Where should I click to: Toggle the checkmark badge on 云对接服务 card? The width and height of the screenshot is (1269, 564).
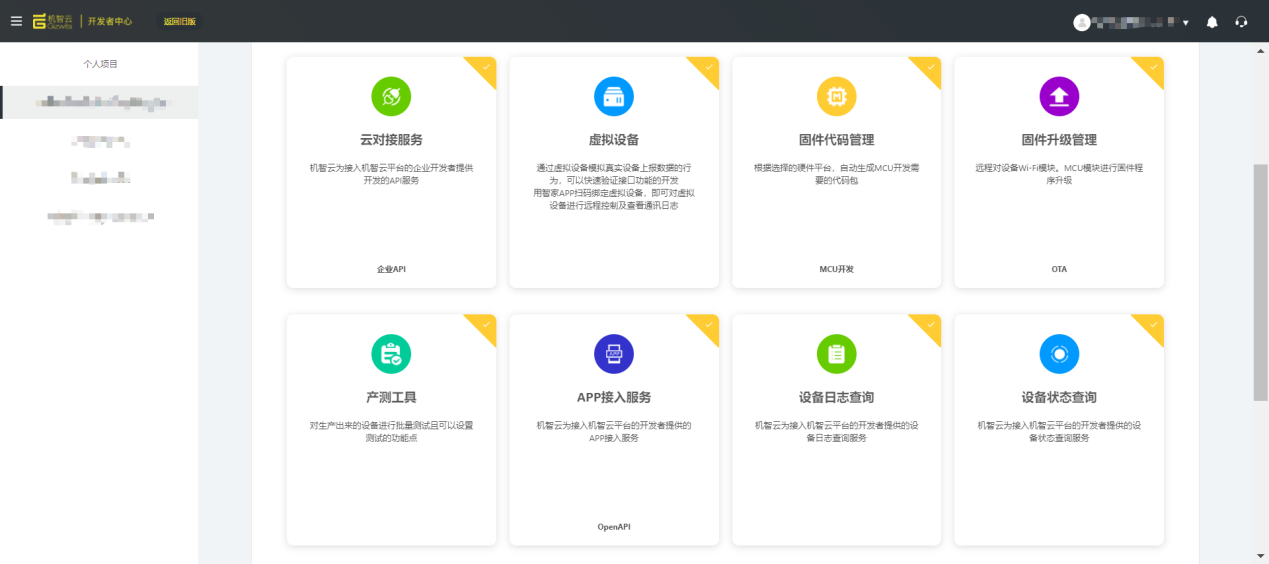tap(485, 68)
